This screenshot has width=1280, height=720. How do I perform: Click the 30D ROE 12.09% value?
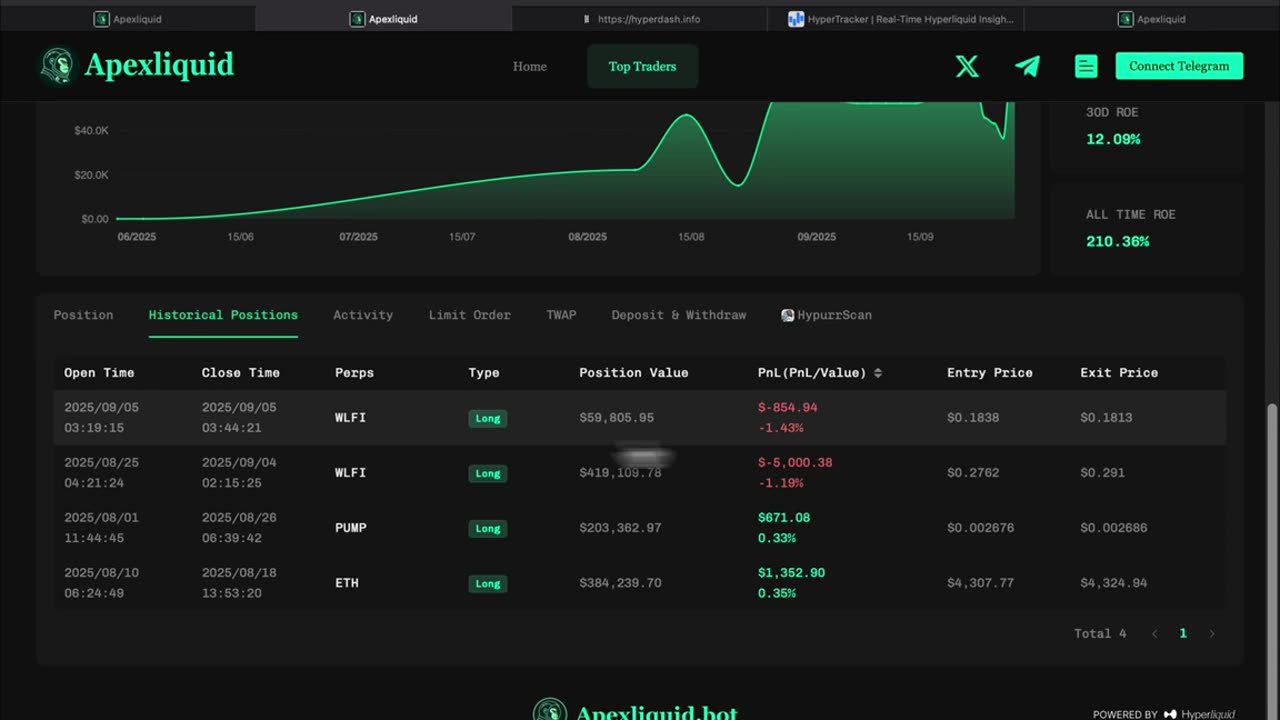(1113, 140)
